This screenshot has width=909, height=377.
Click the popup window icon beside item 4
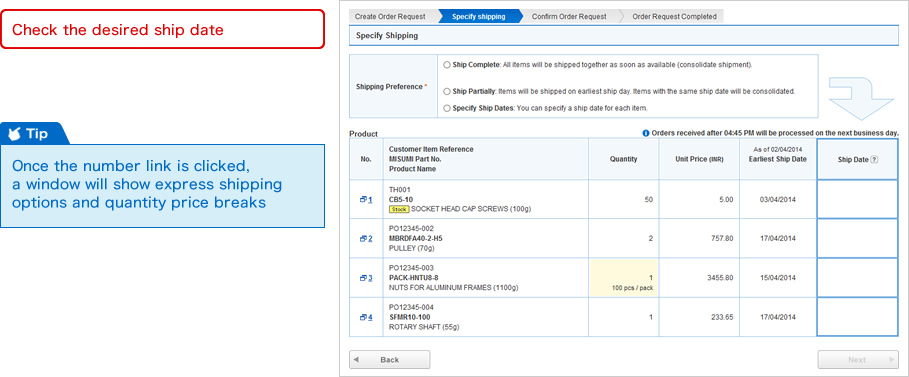(363, 317)
